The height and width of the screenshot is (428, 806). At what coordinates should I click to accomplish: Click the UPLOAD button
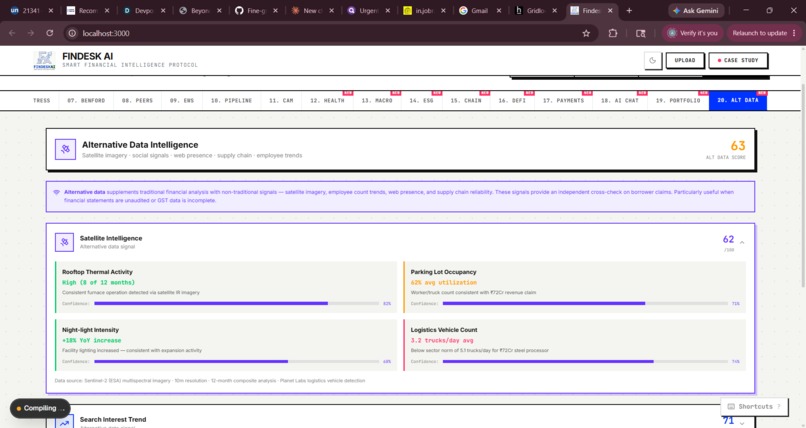[685, 61]
